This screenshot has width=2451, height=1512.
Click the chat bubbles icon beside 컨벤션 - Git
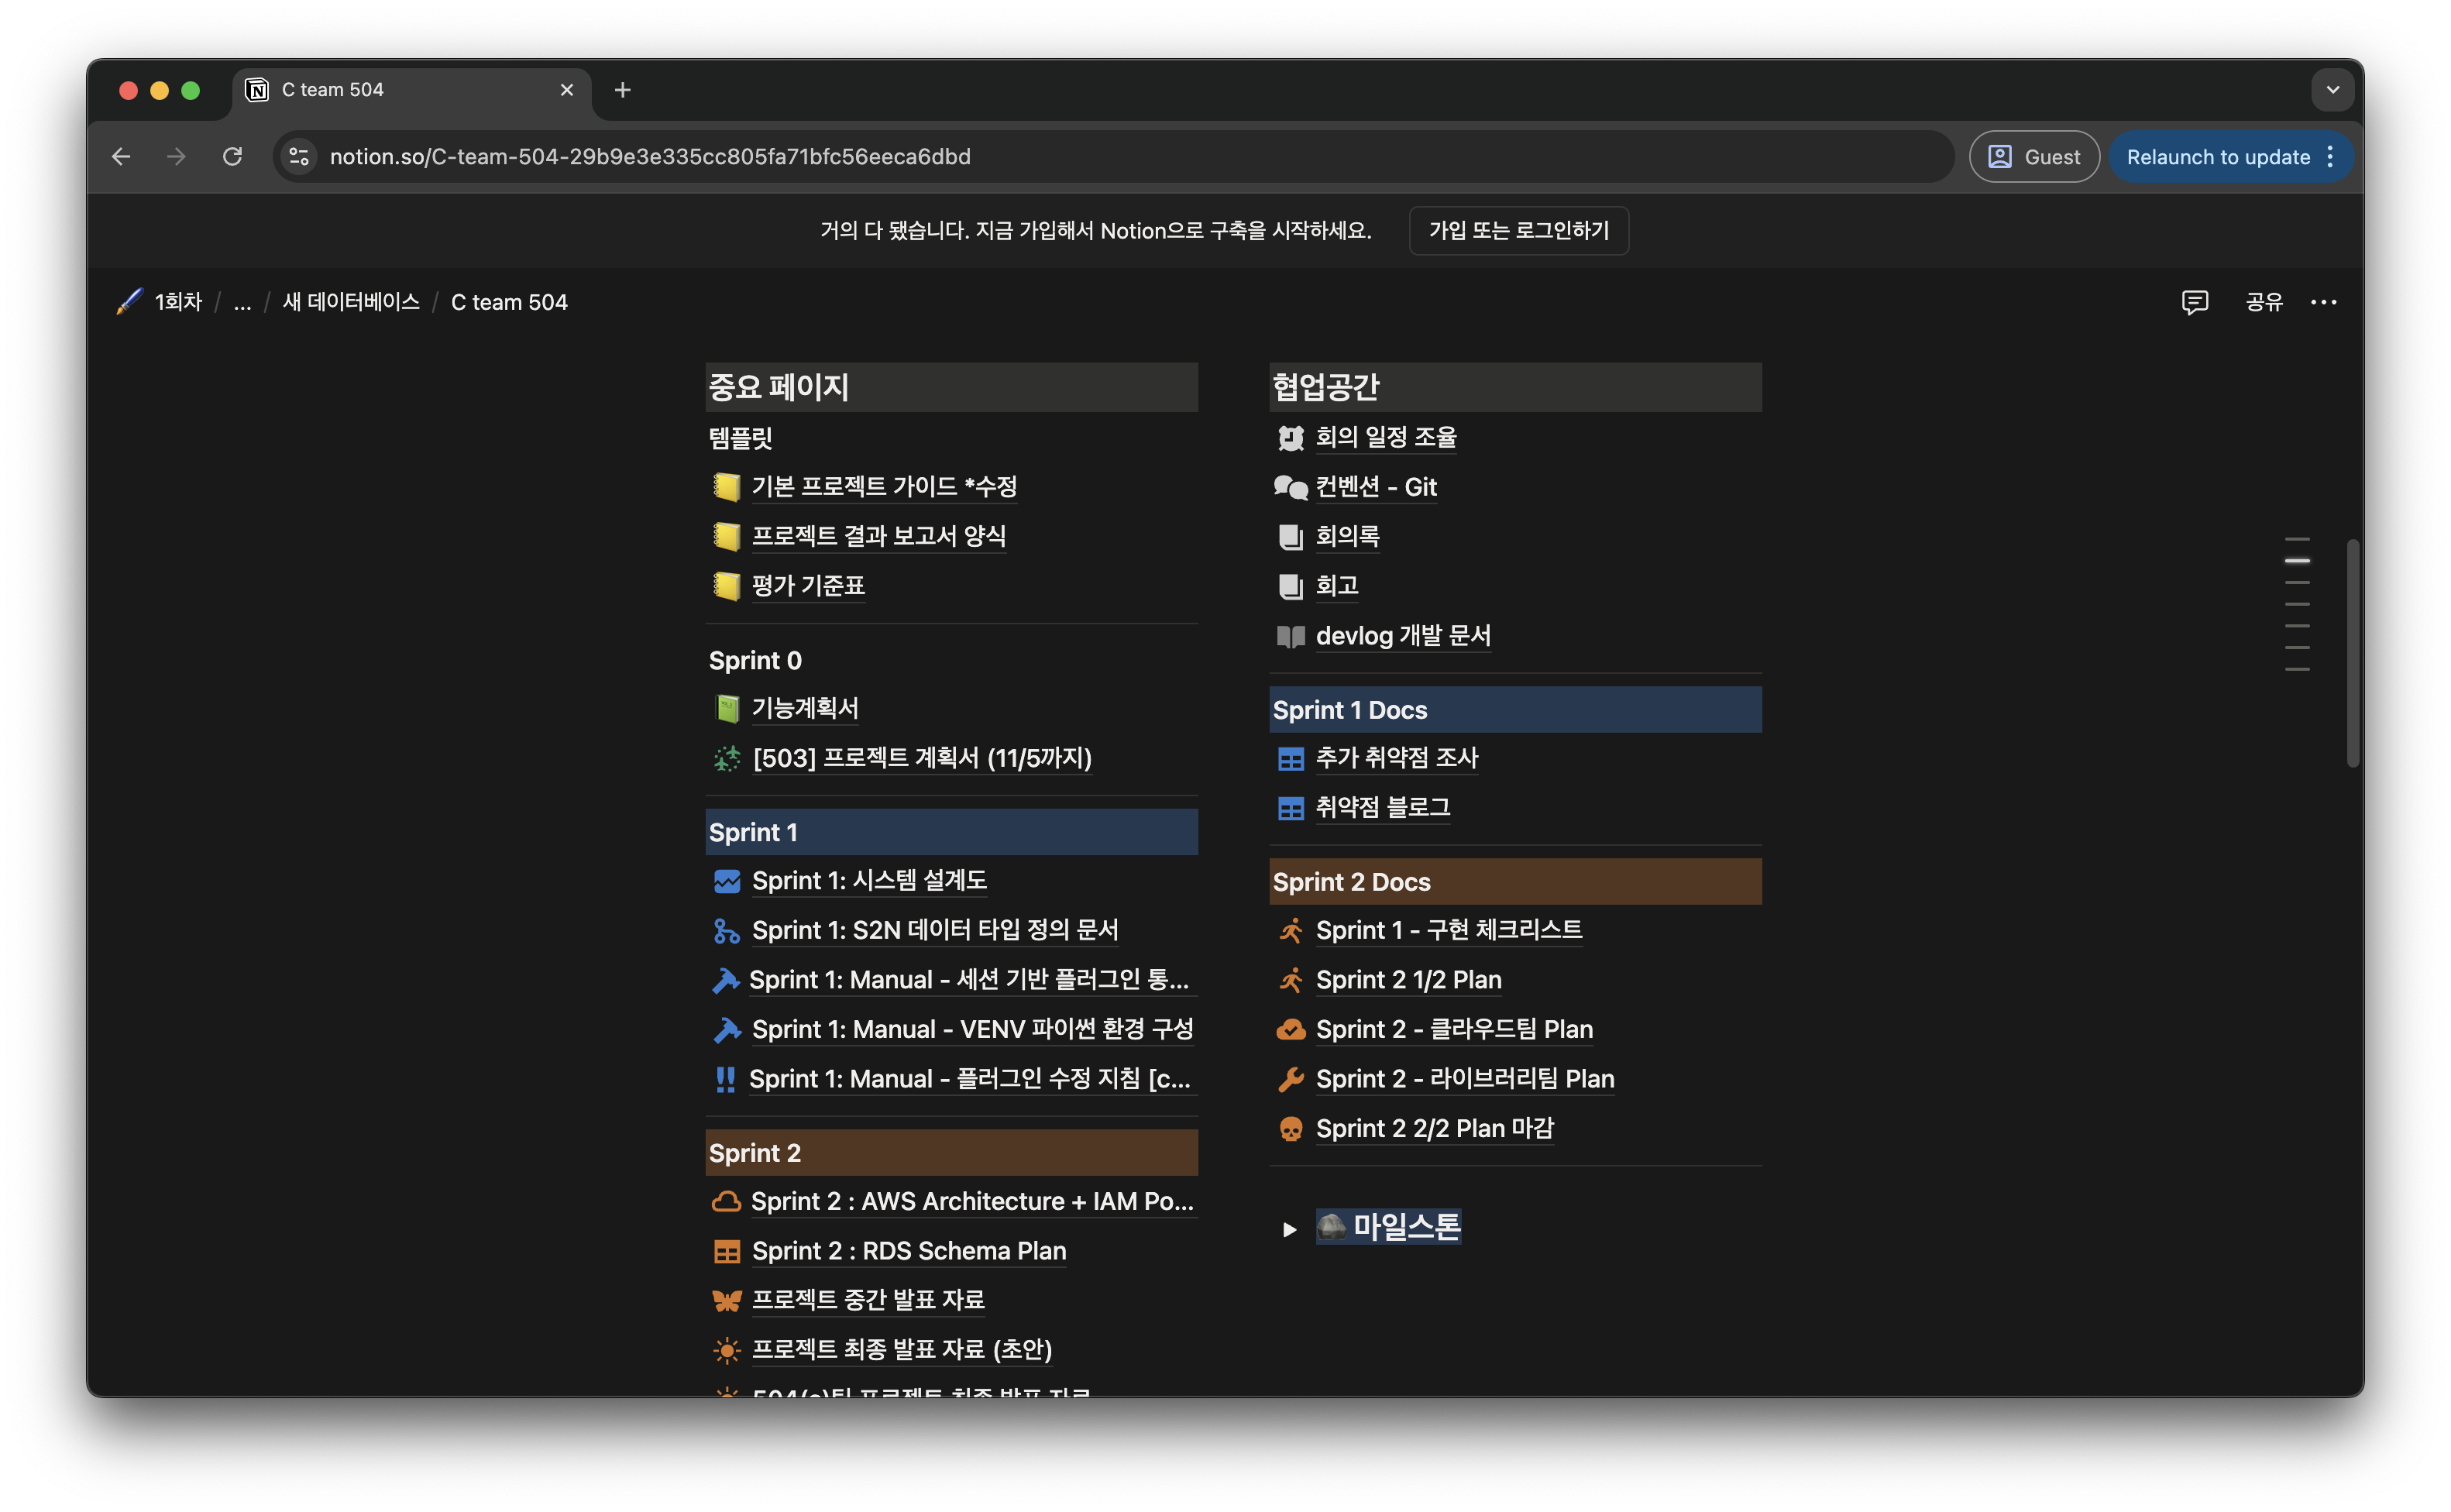pyautogui.click(x=1290, y=487)
